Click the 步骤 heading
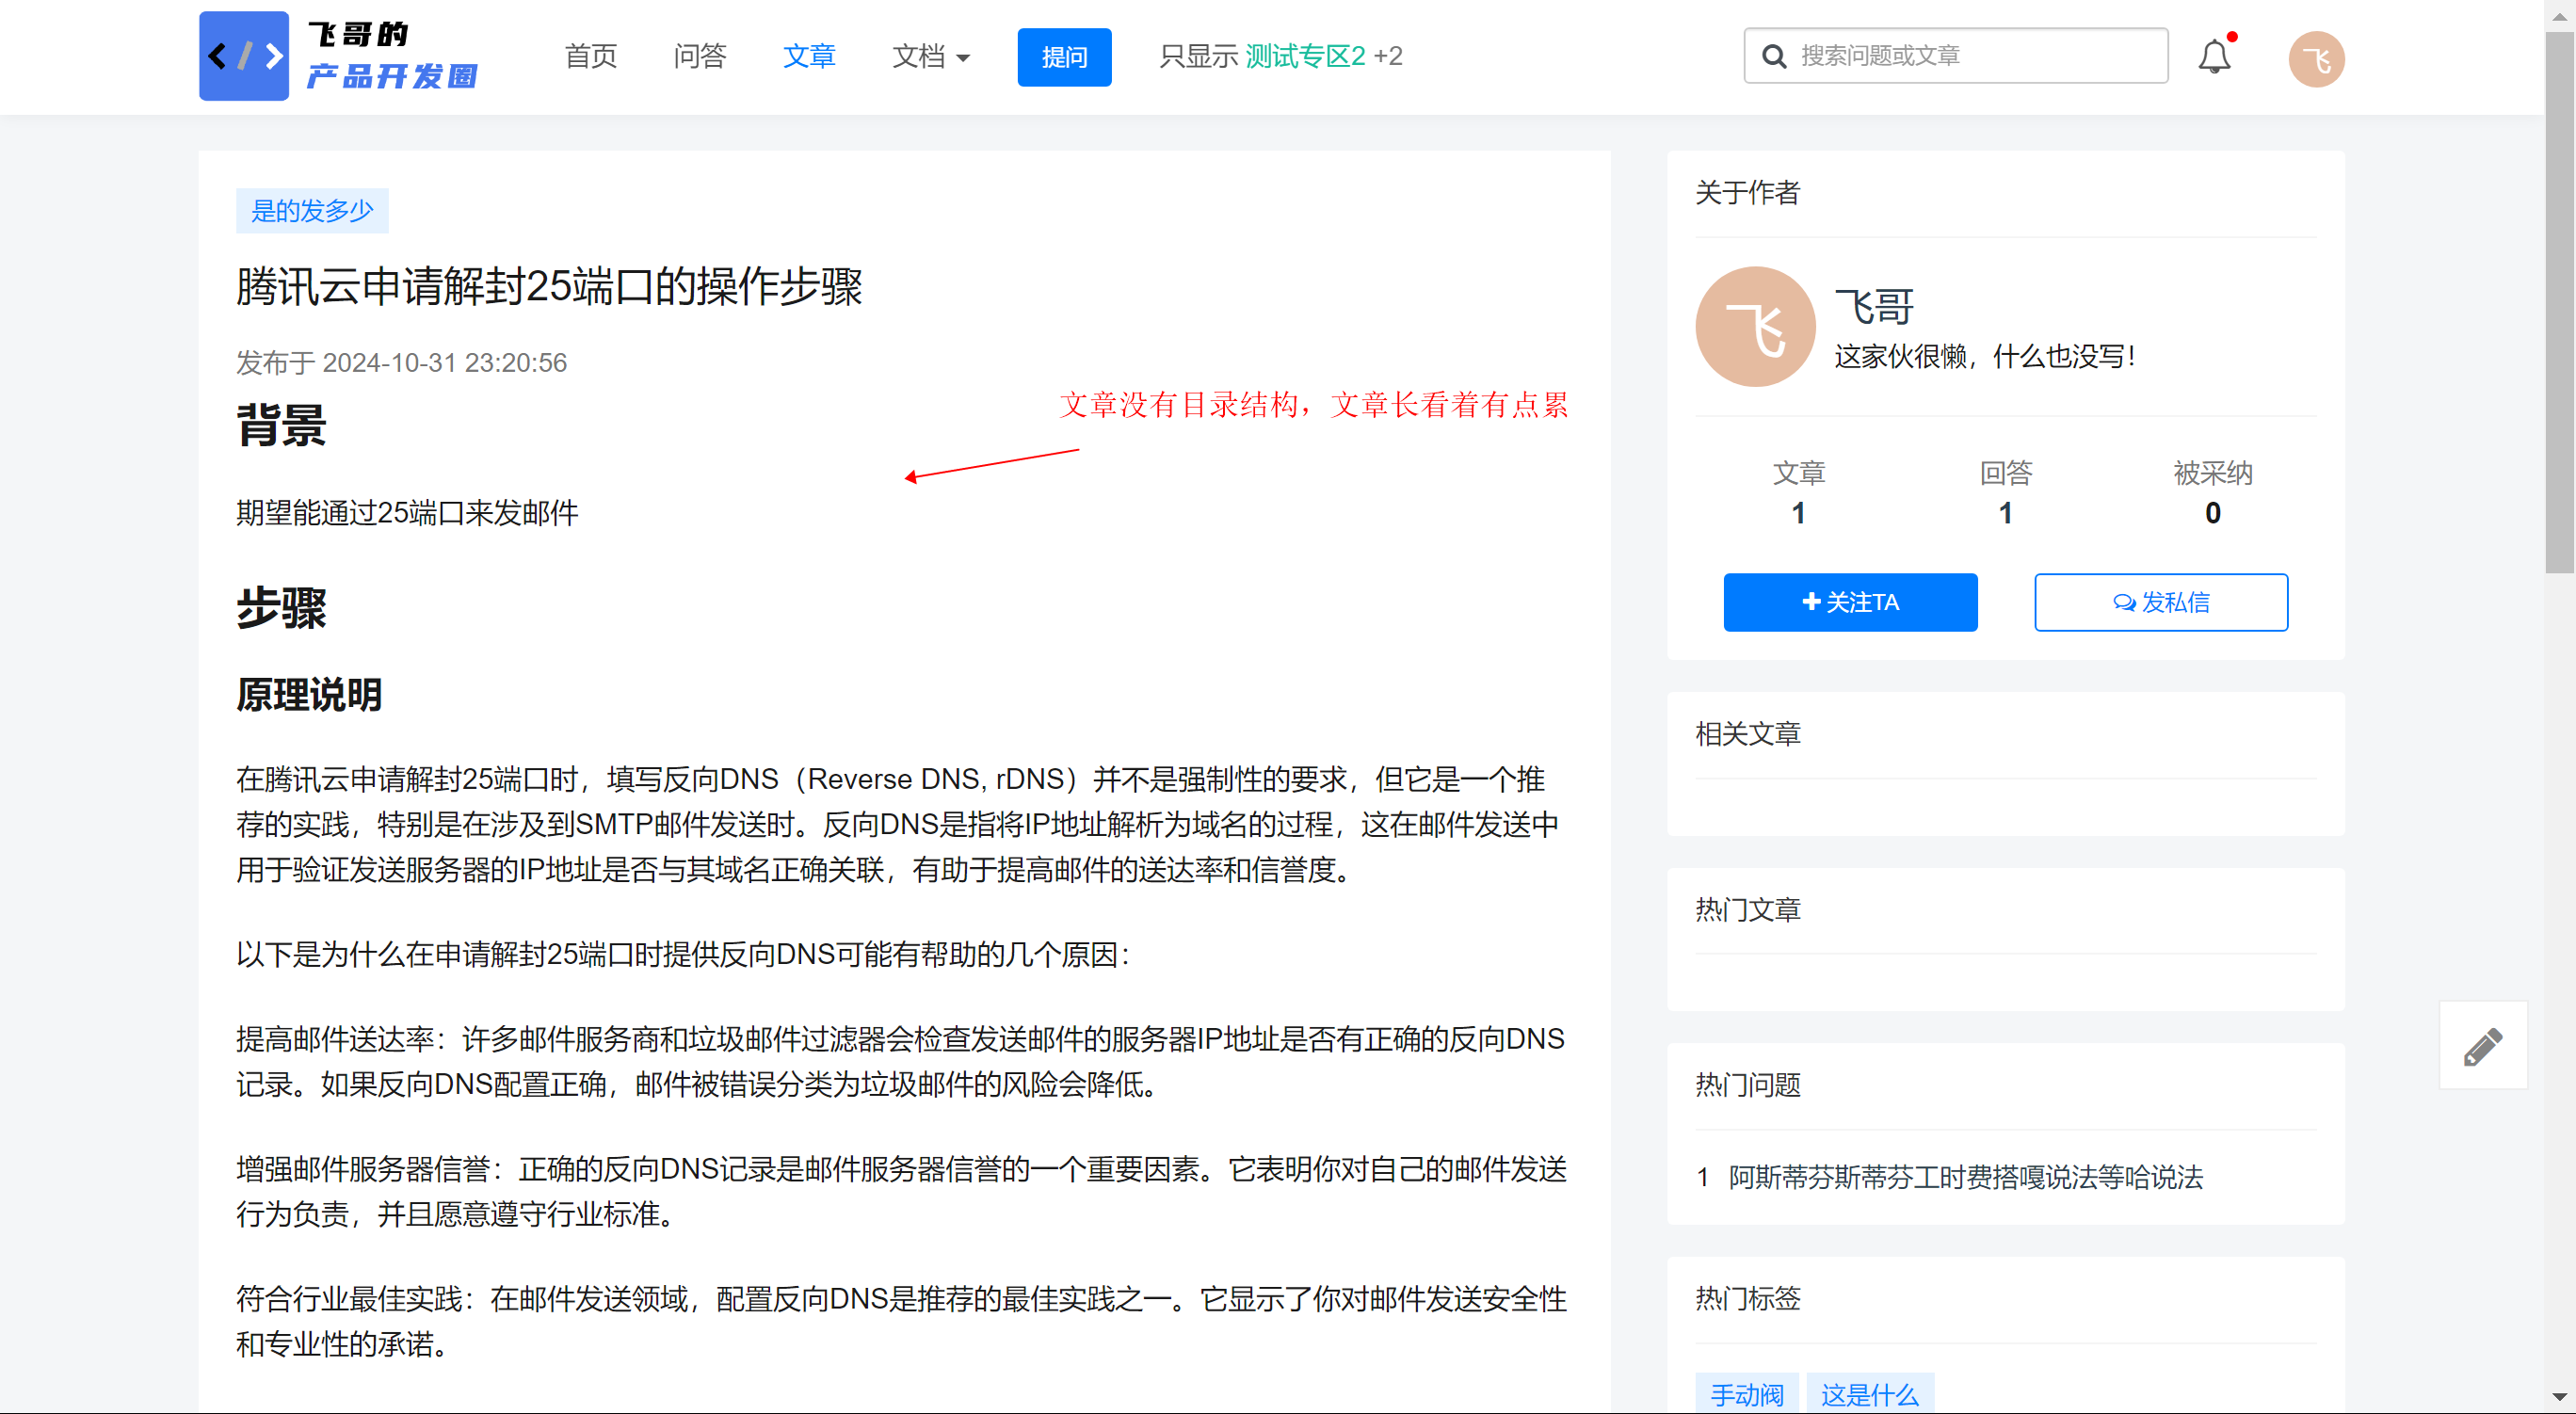Viewport: 2576px width, 1414px height. coord(281,608)
